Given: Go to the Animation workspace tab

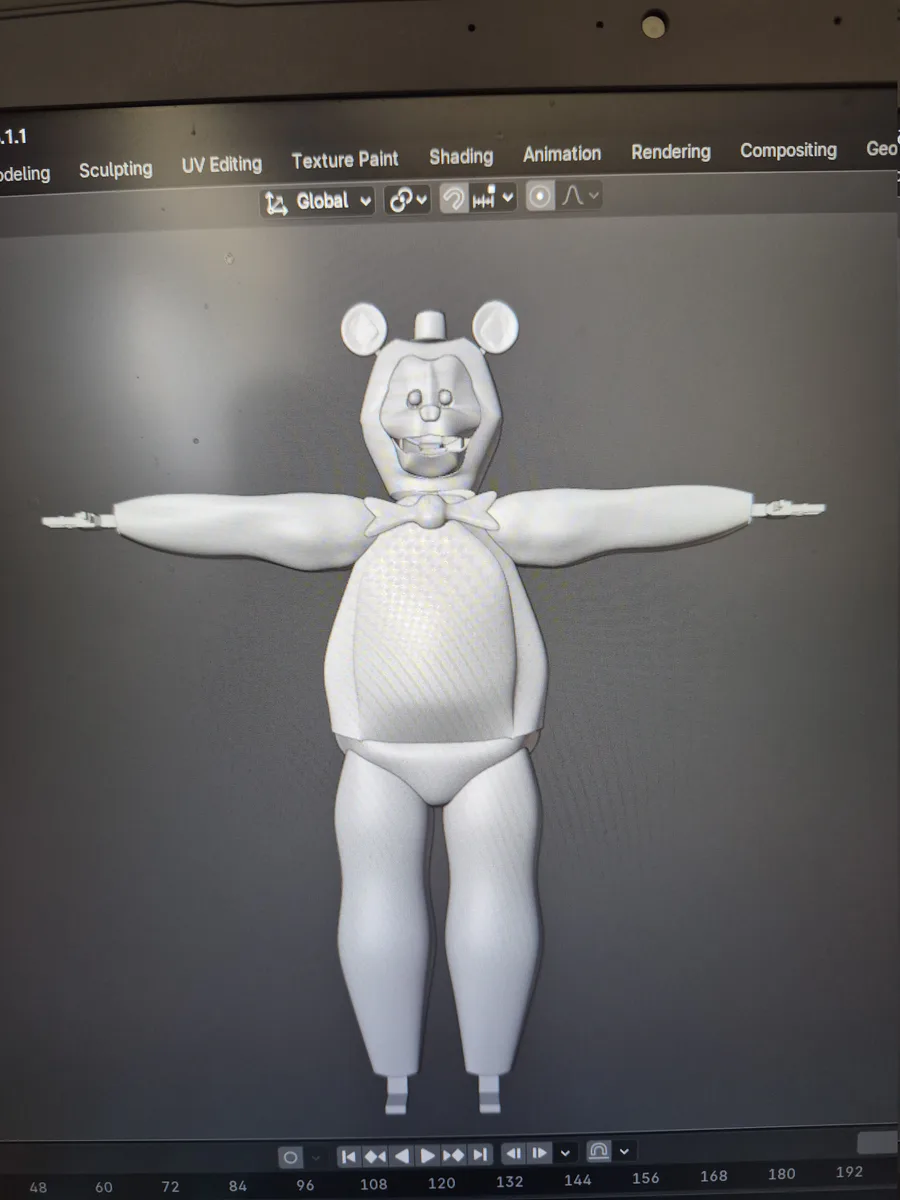Looking at the screenshot, I should [562, 153].
